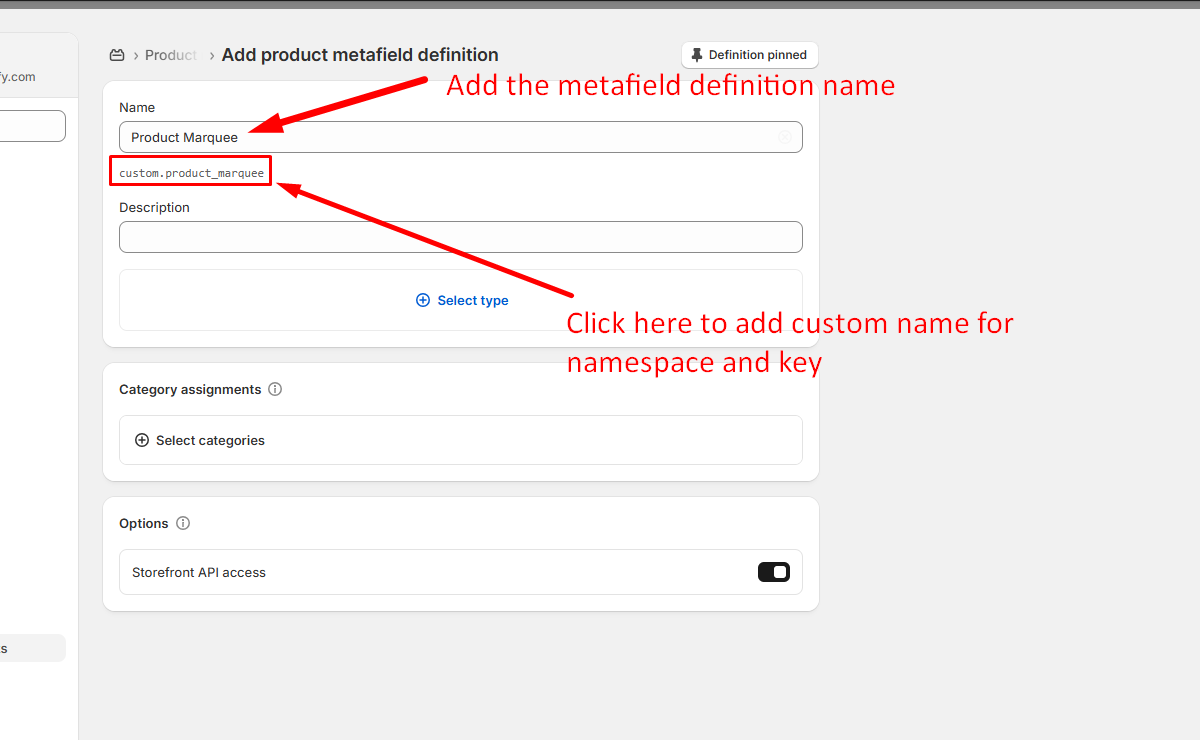Focus the Name field containing Product Marquee
Screen dimensions: 1200x740
click(x=450, y=137)
